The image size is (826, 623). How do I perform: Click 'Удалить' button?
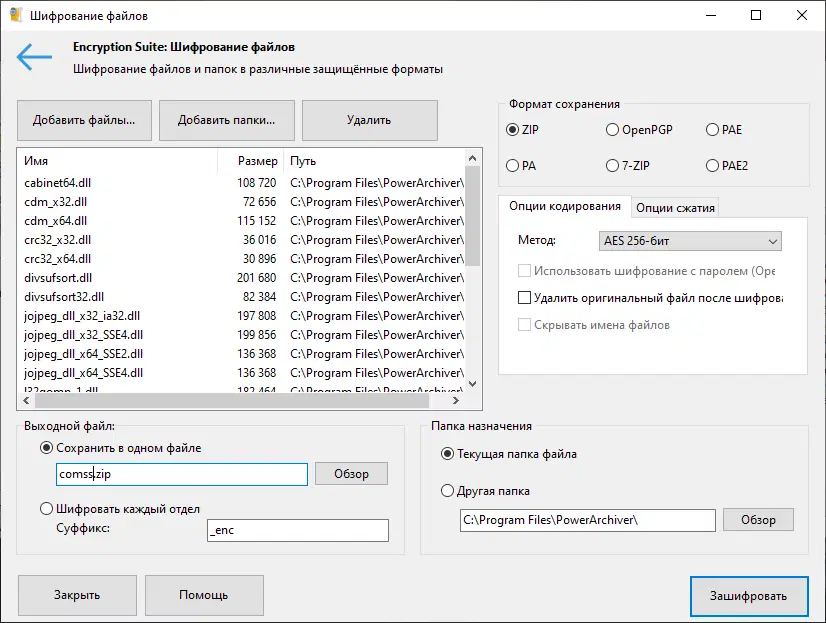[x=369, y=120]
